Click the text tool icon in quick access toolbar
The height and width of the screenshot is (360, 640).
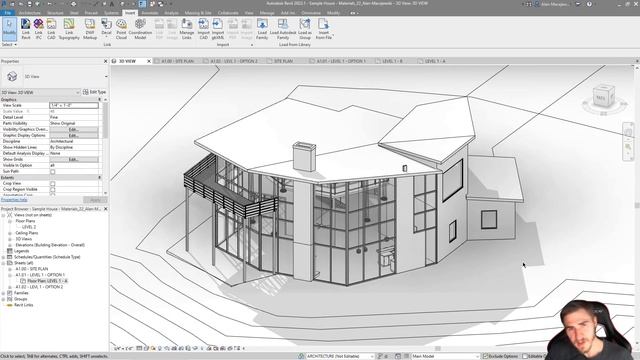[x=112, y=4]
